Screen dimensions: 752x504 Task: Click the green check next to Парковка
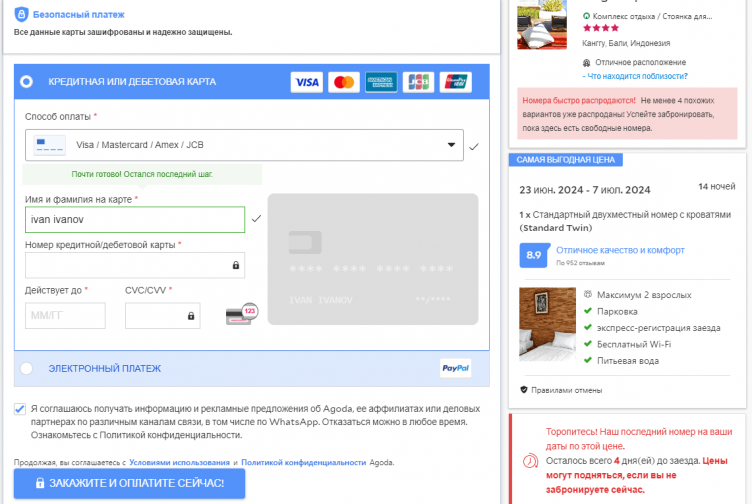(588, 311)
